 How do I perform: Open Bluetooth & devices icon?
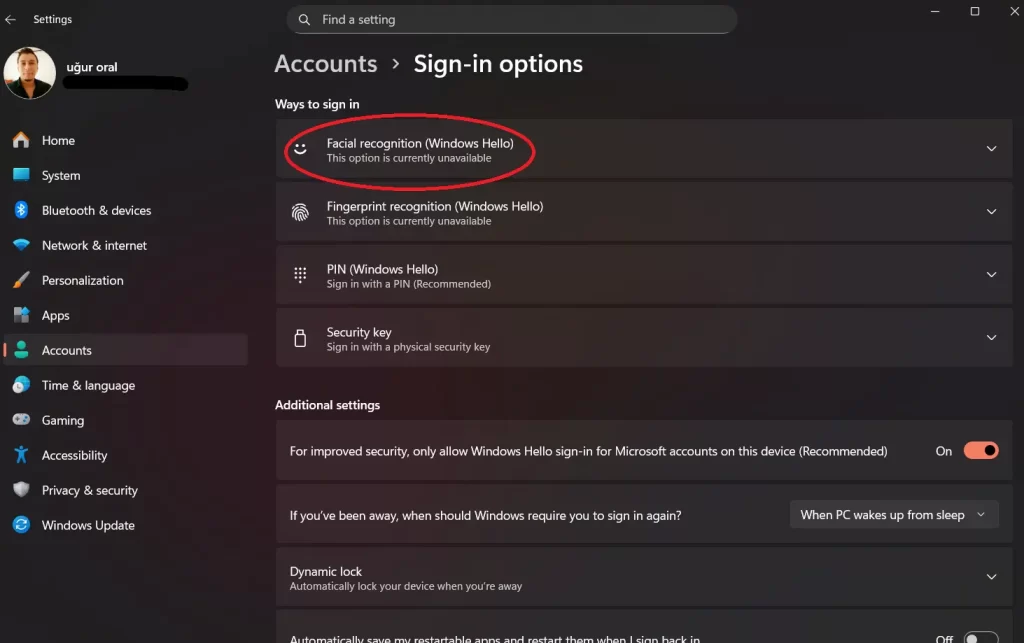(x=21, y=210)
